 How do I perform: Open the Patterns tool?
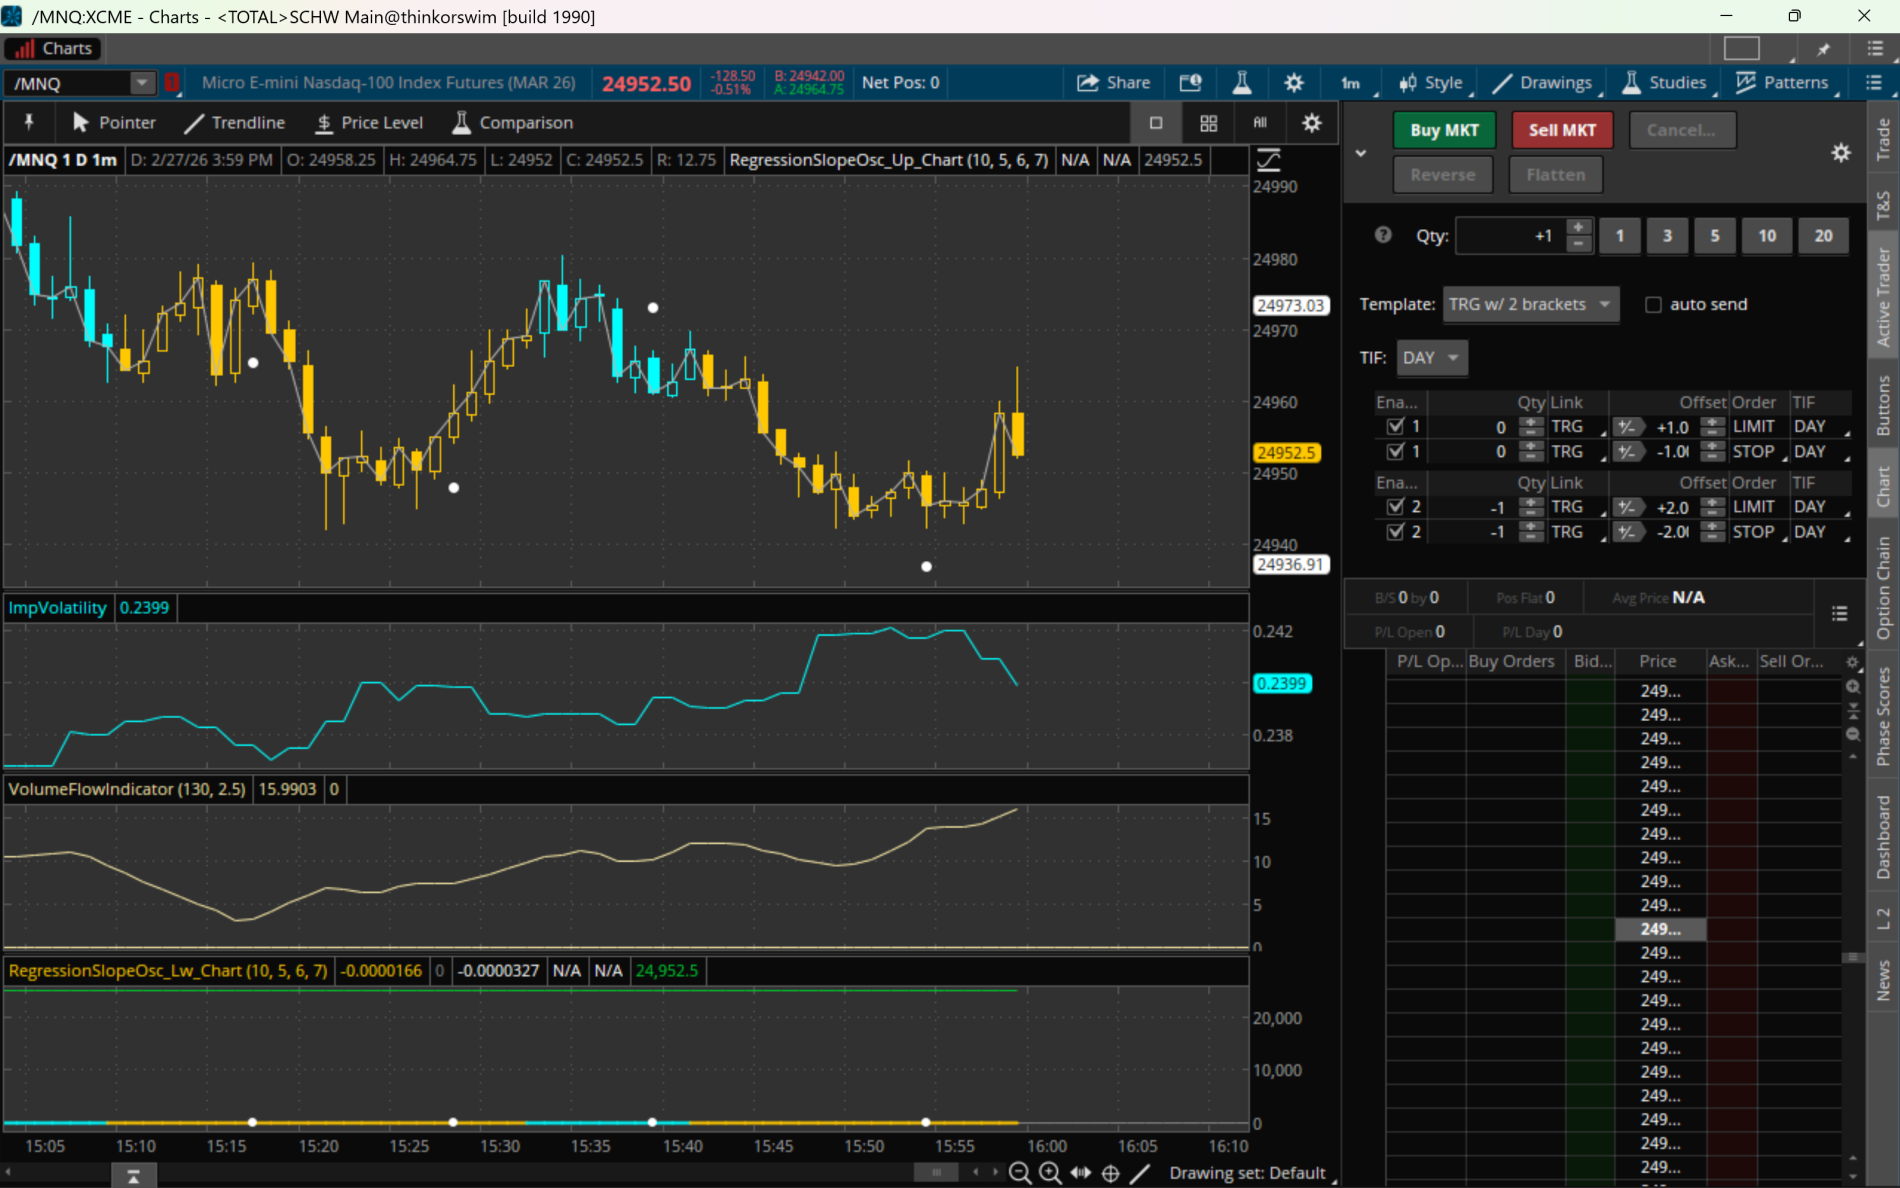pyautogui.click(x=1786, y=83)
